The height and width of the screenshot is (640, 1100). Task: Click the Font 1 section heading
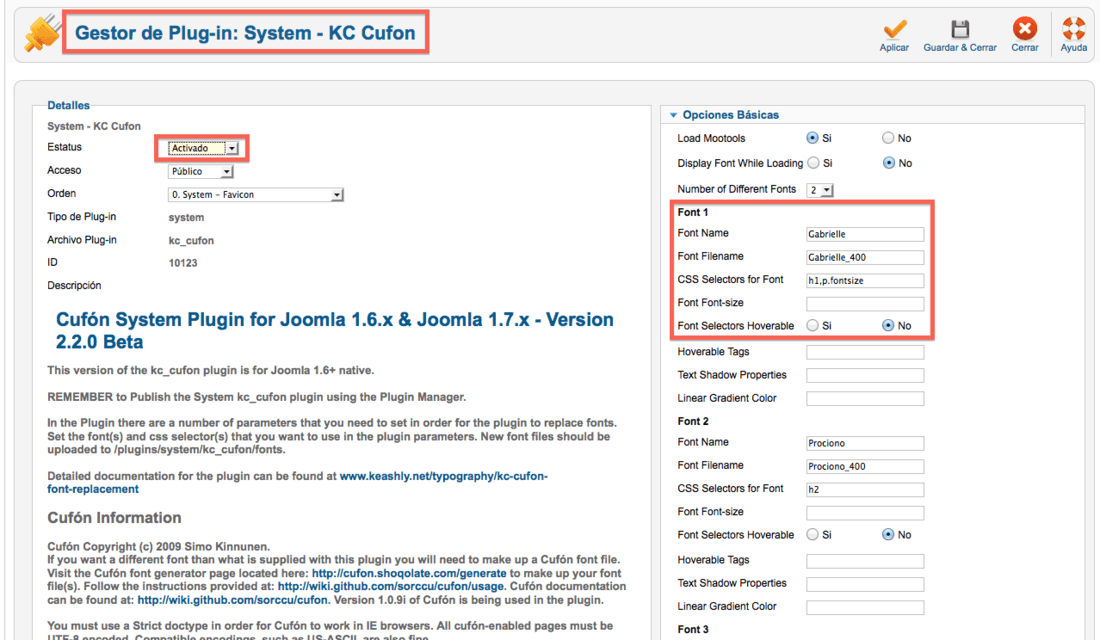click(x=693, y=212)
